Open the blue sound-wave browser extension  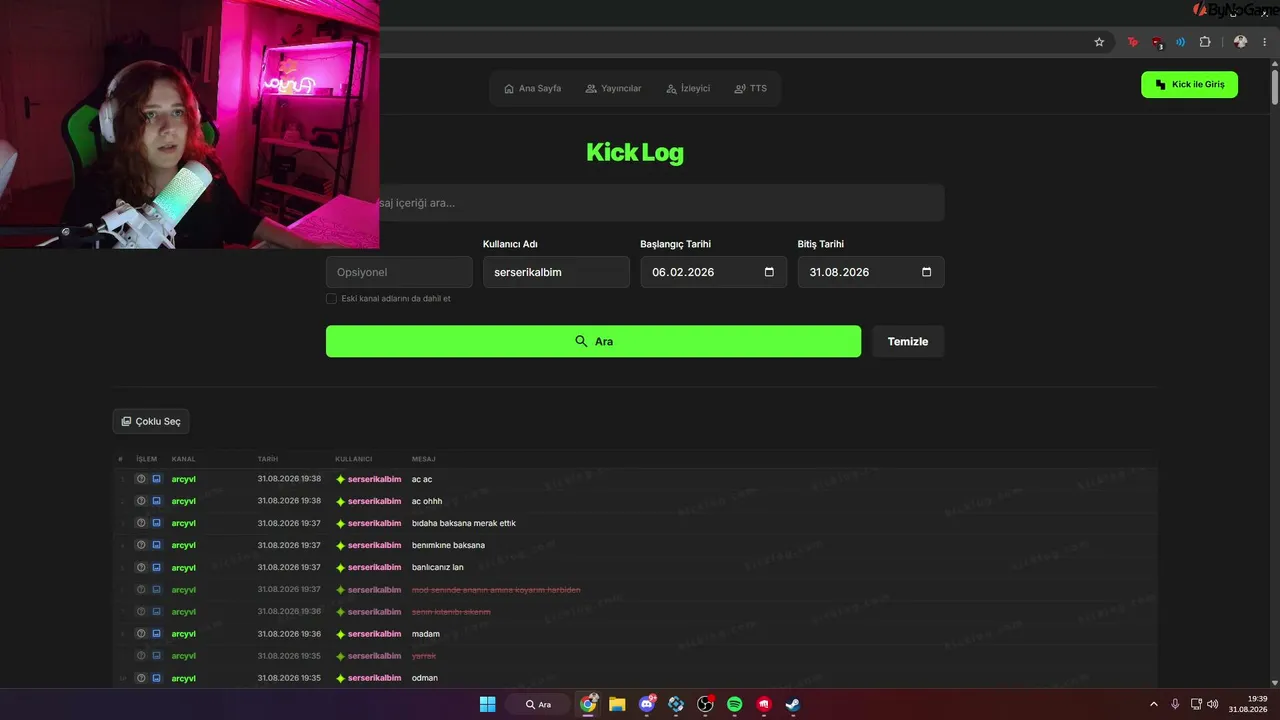[x=1181, y=42]
